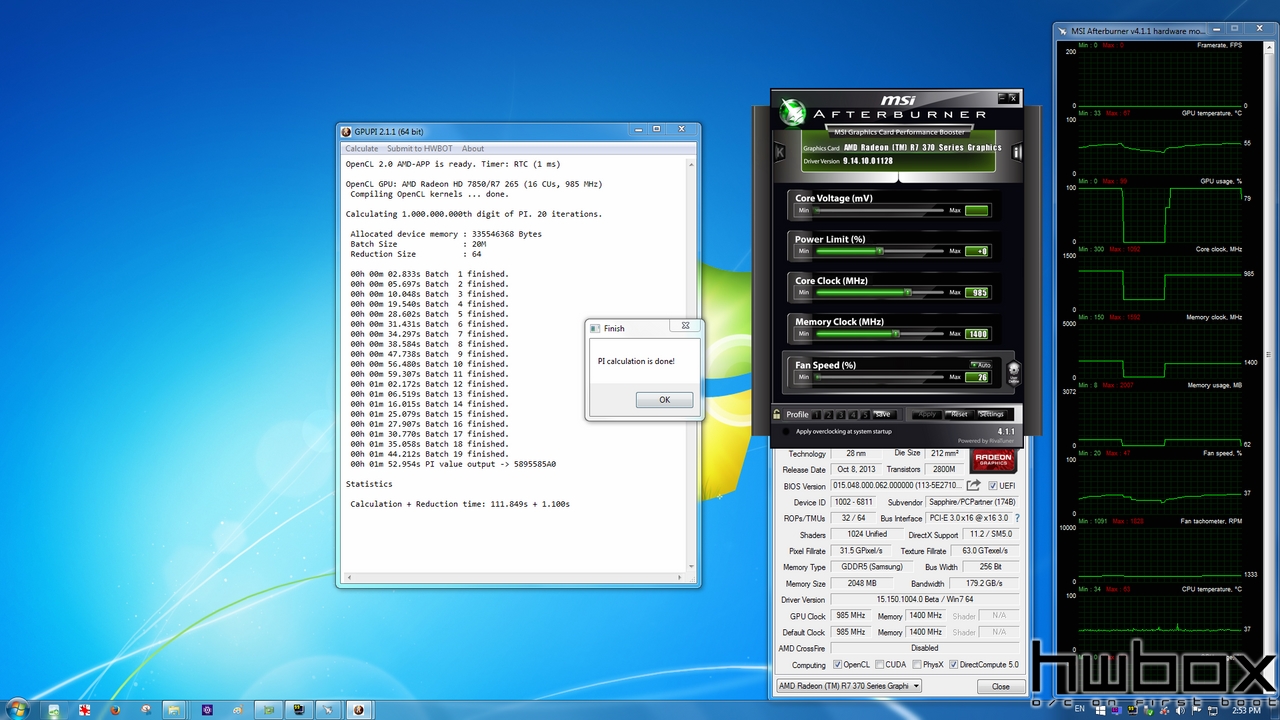Screen dimensions: 1280x720
Task: Click the Power Limit value field +0
Action: click(976, 251)
